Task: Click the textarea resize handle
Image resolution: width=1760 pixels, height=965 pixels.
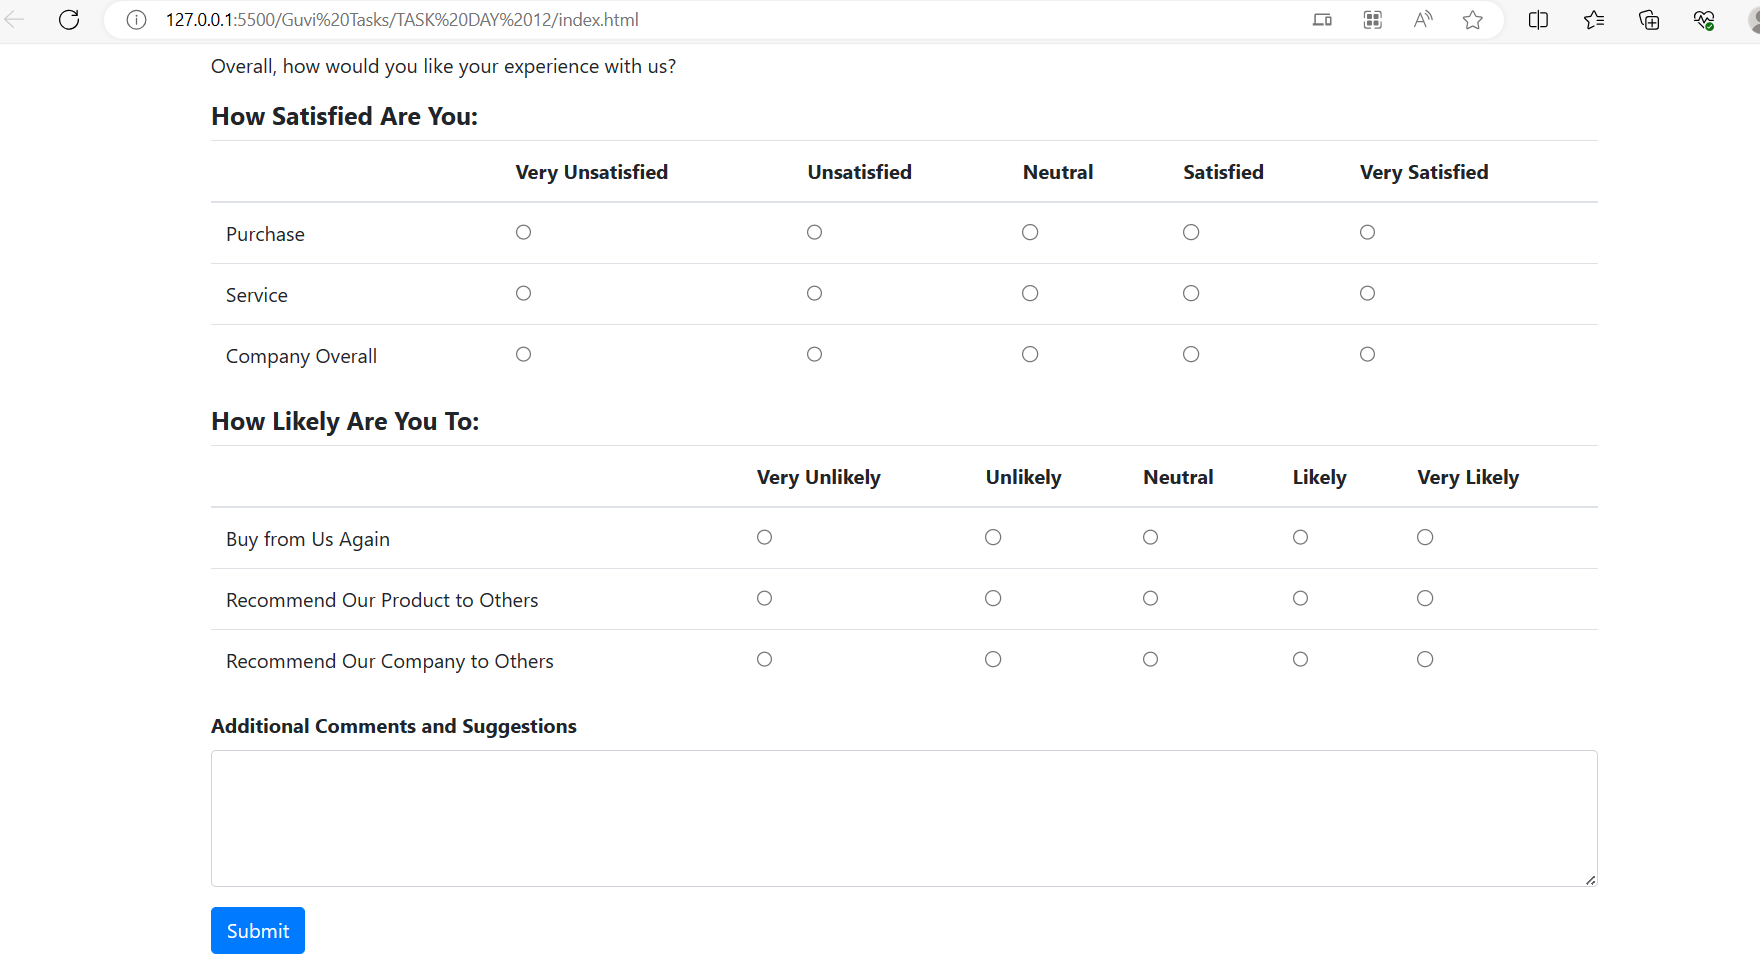Action: click(x=1591, y=879)
